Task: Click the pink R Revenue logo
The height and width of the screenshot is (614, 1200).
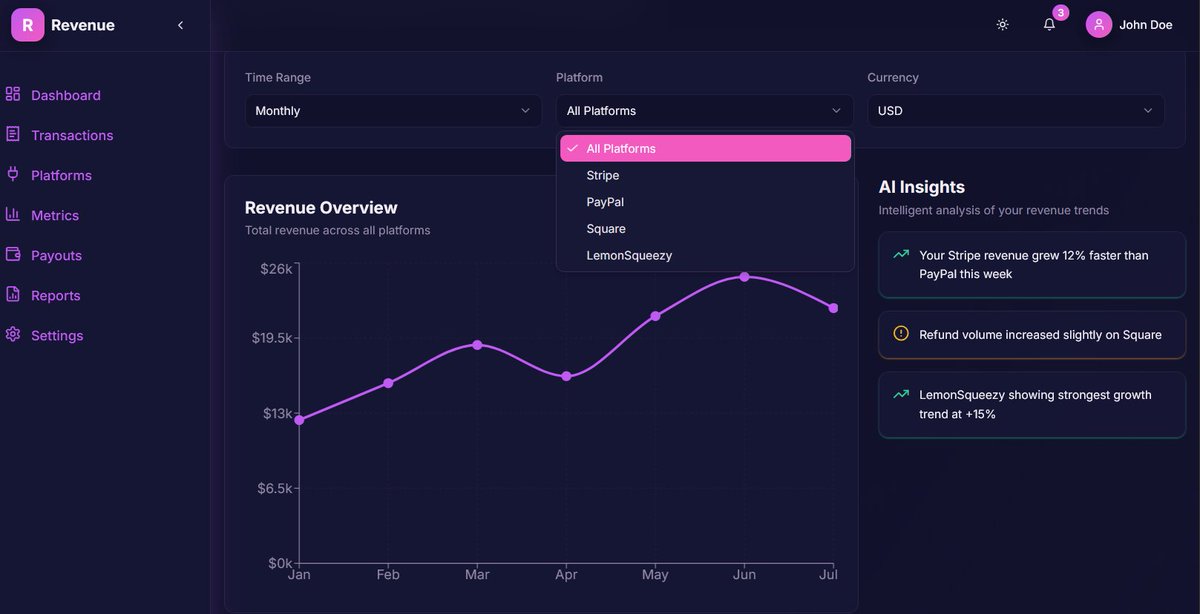Action: 28,25
